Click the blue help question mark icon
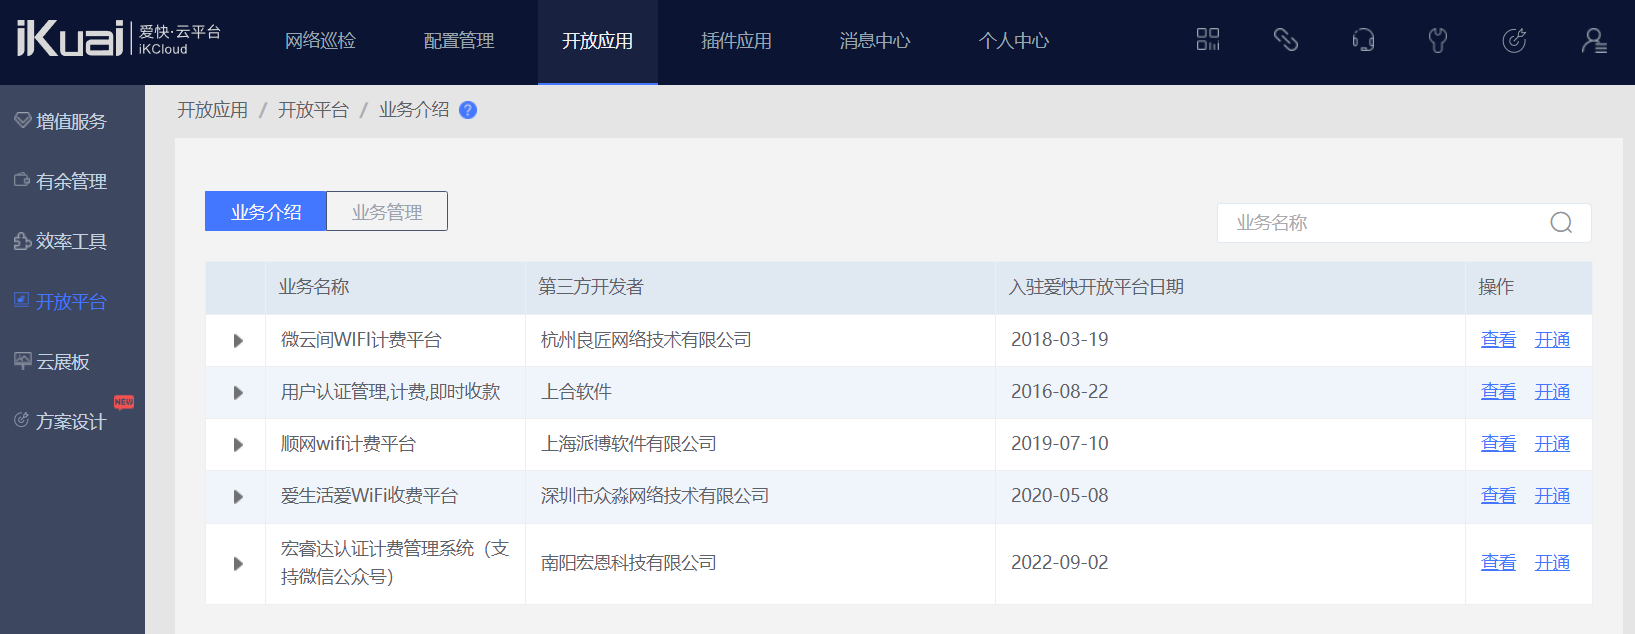Image resolution: width=1635 pixels, height=634 pixels. pos(467,110)
